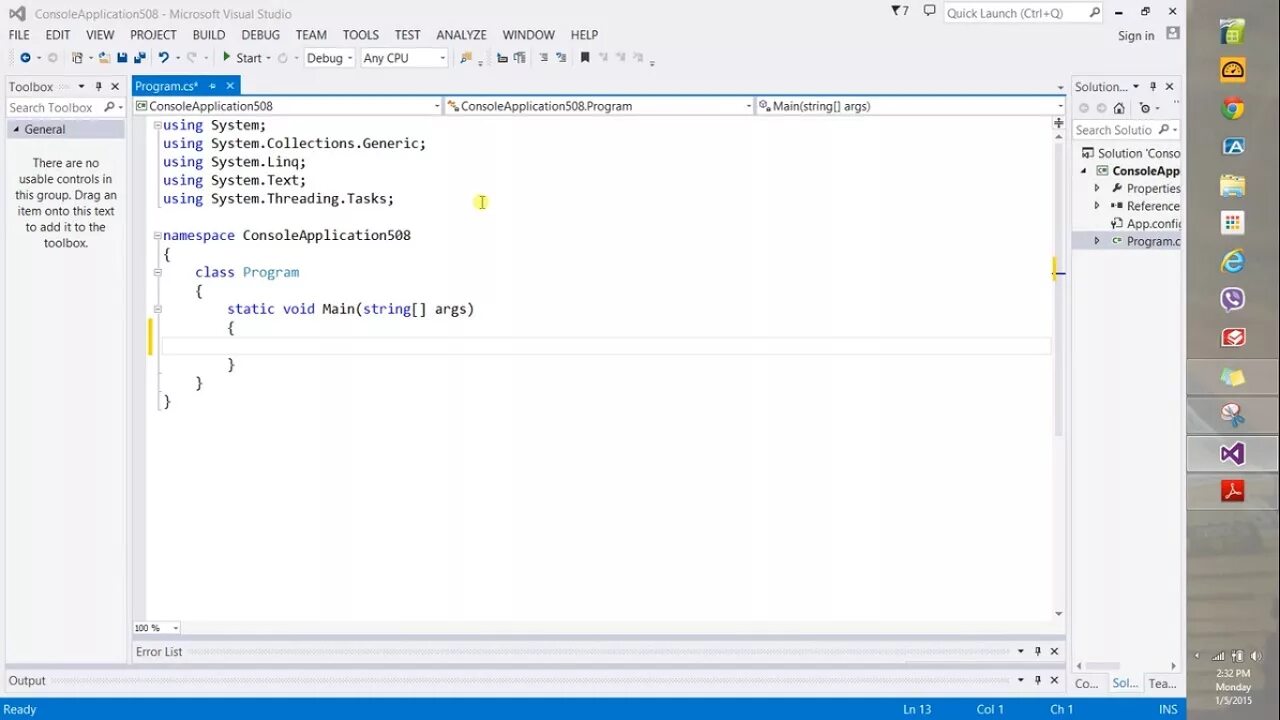
Task: Click the Comment selected lines icon
Action: click(544, 58)
